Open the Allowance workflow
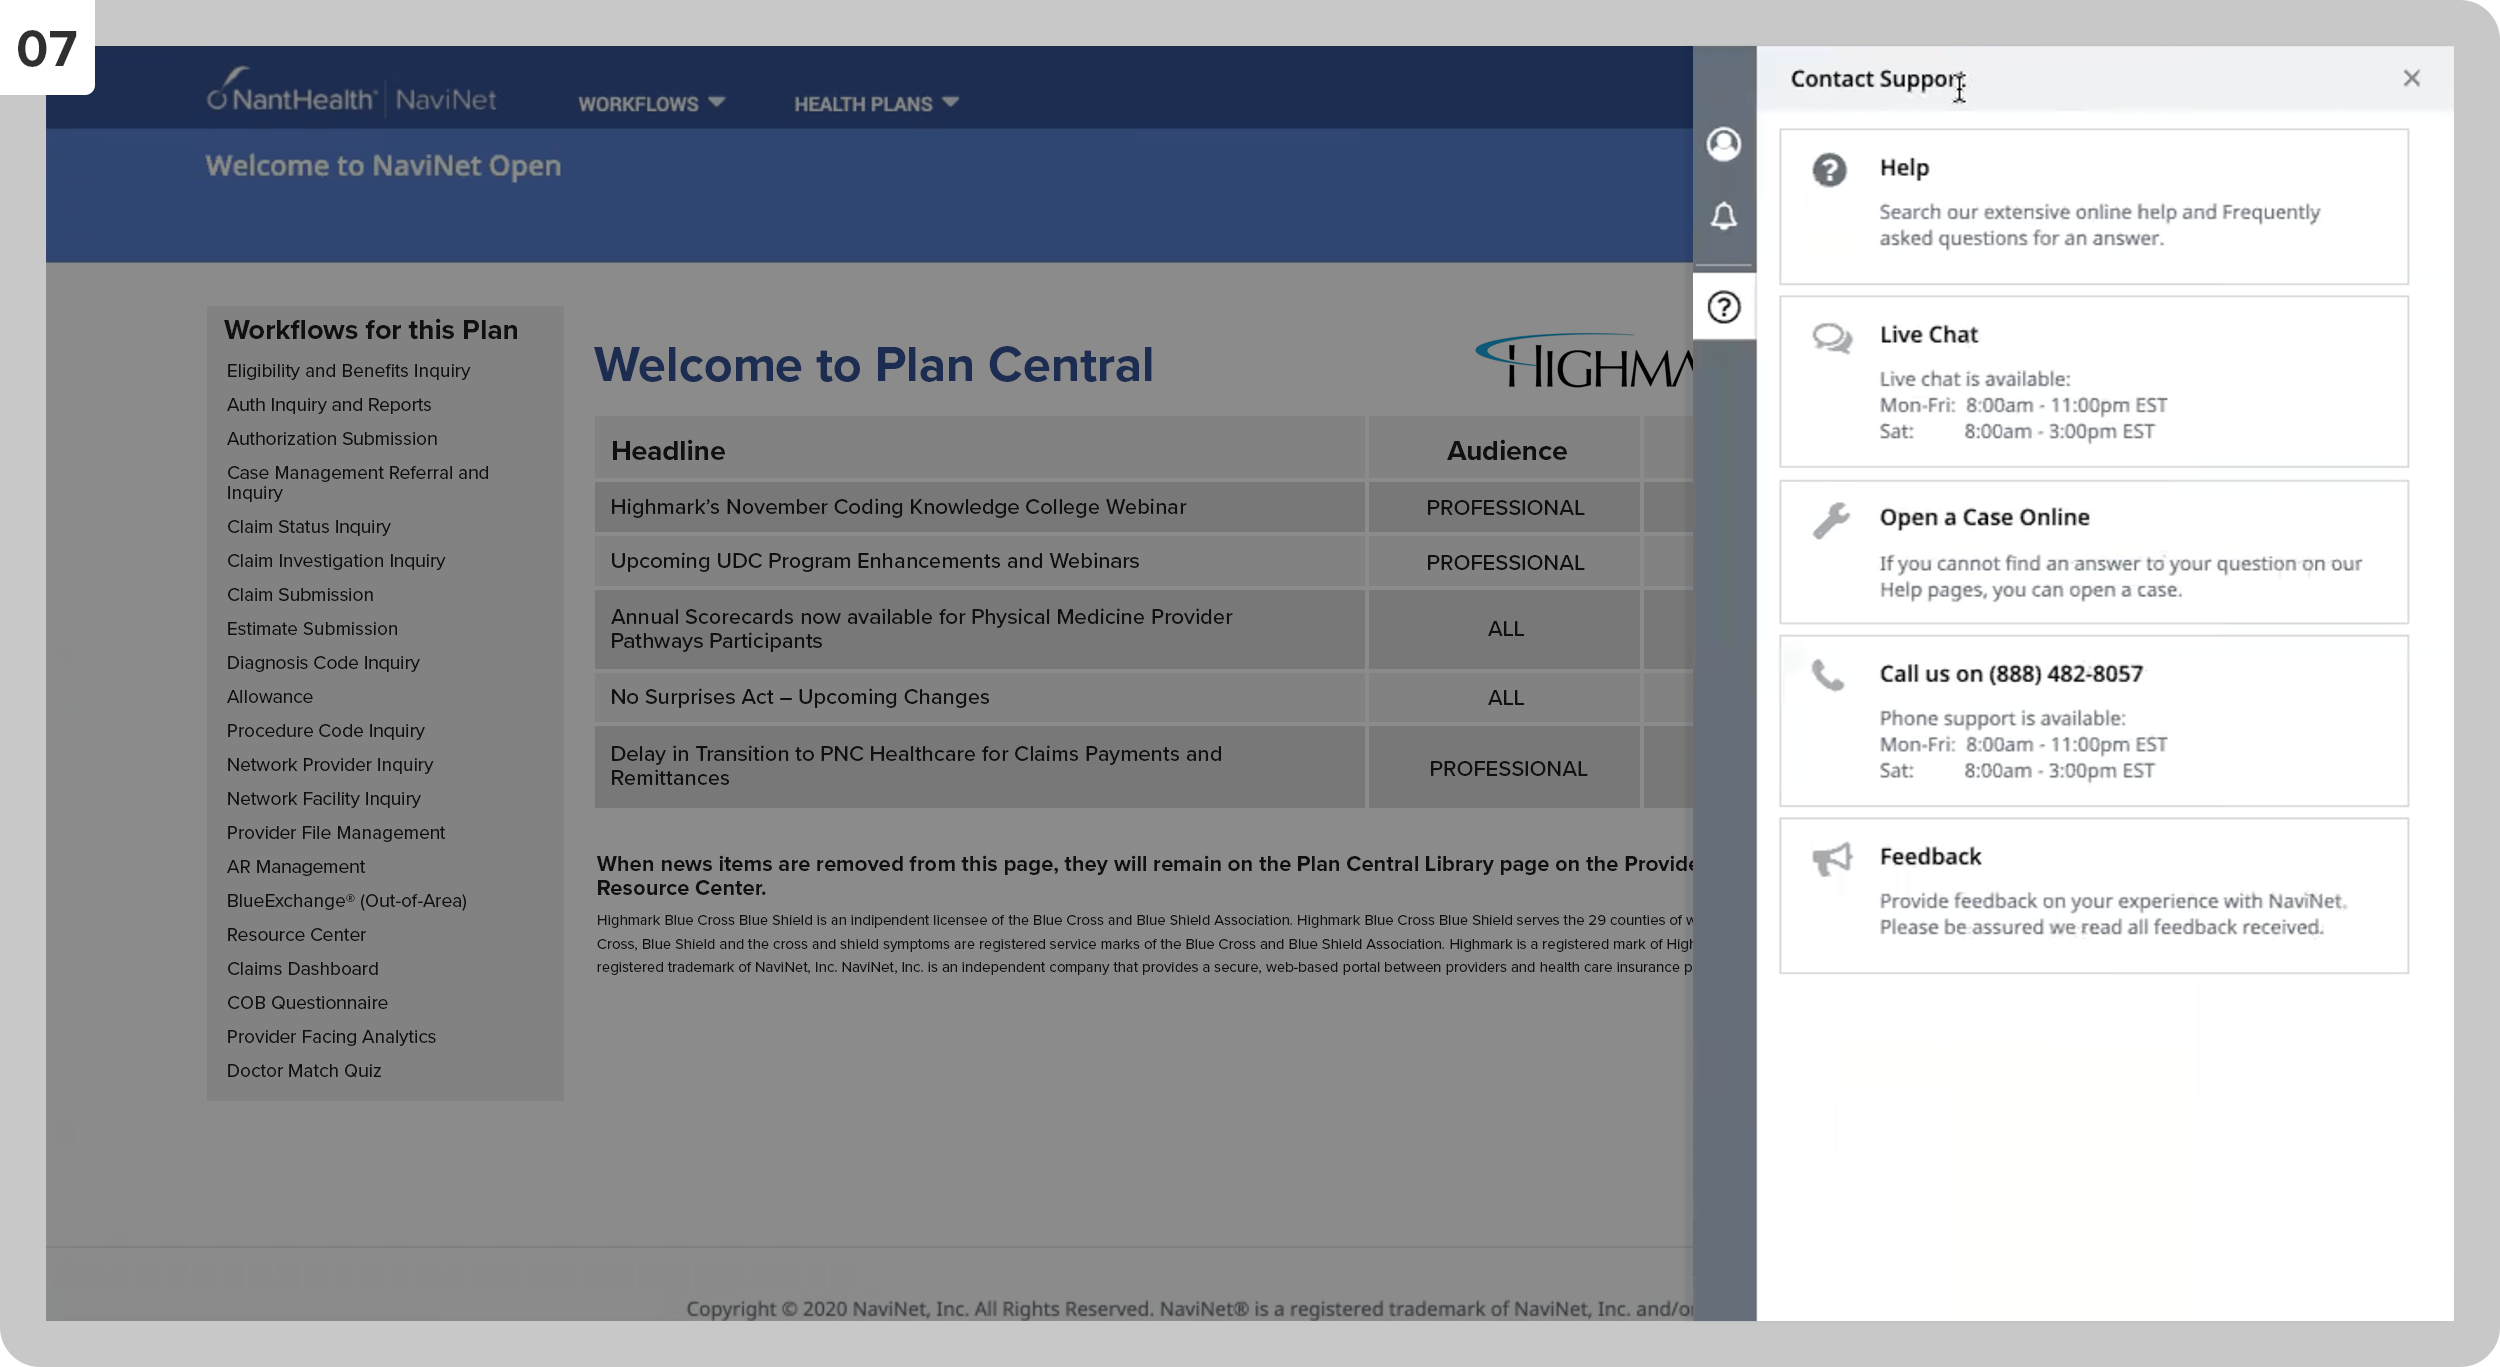Viewport: 2500px width, 1367px height. (x=270, y=696)
